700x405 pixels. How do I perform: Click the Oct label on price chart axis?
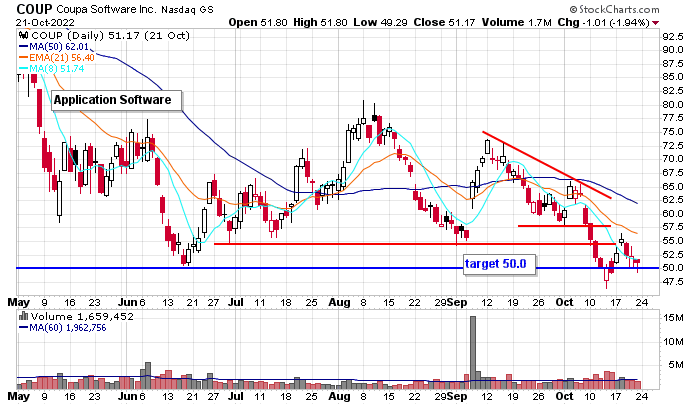pyautogui.click(x=564, y=303)
